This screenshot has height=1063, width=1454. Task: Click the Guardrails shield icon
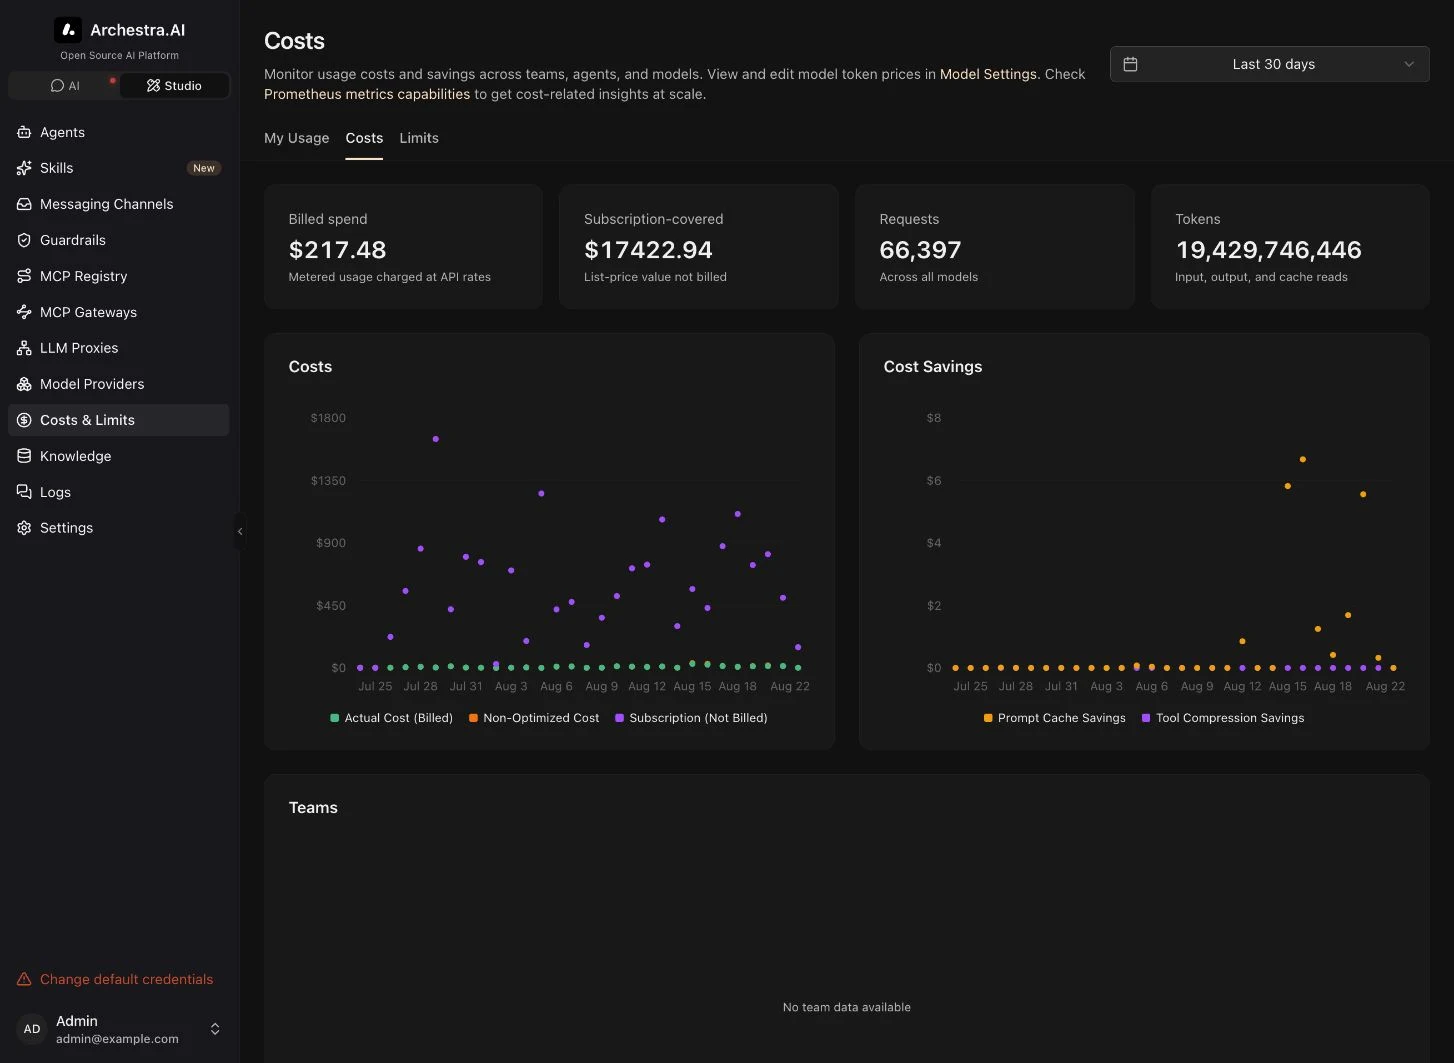[24, 240]
